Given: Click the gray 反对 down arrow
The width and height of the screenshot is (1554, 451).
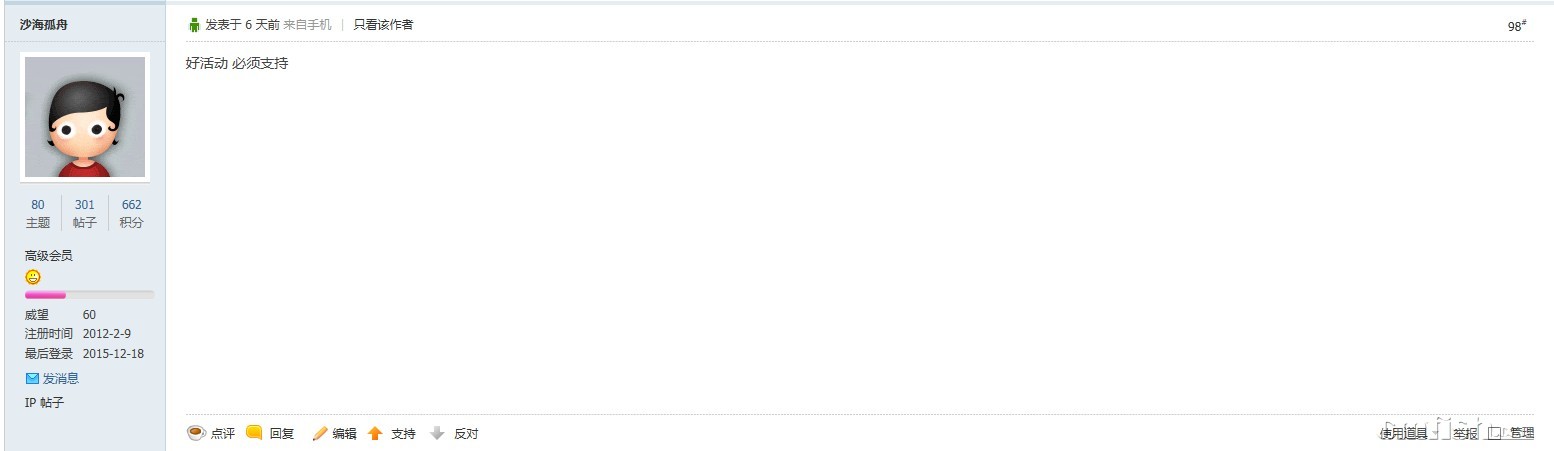Looking at the screenshot, I should click(437, 433).
